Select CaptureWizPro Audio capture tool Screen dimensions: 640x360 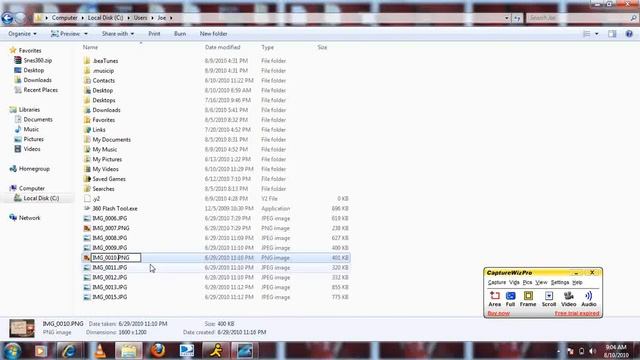[x=589, y=299]
